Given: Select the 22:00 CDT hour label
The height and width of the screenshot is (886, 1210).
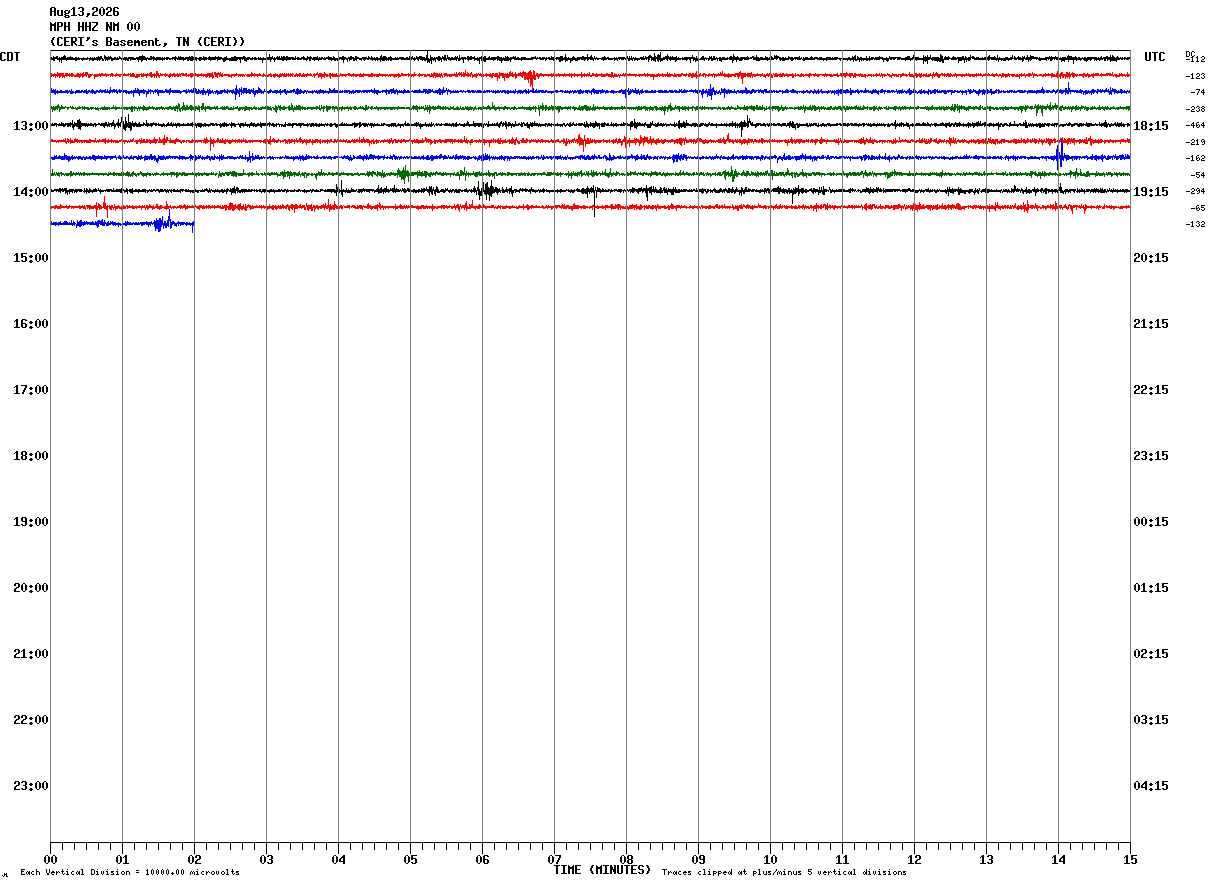Looking at the screenshot, I should point(31,720).
